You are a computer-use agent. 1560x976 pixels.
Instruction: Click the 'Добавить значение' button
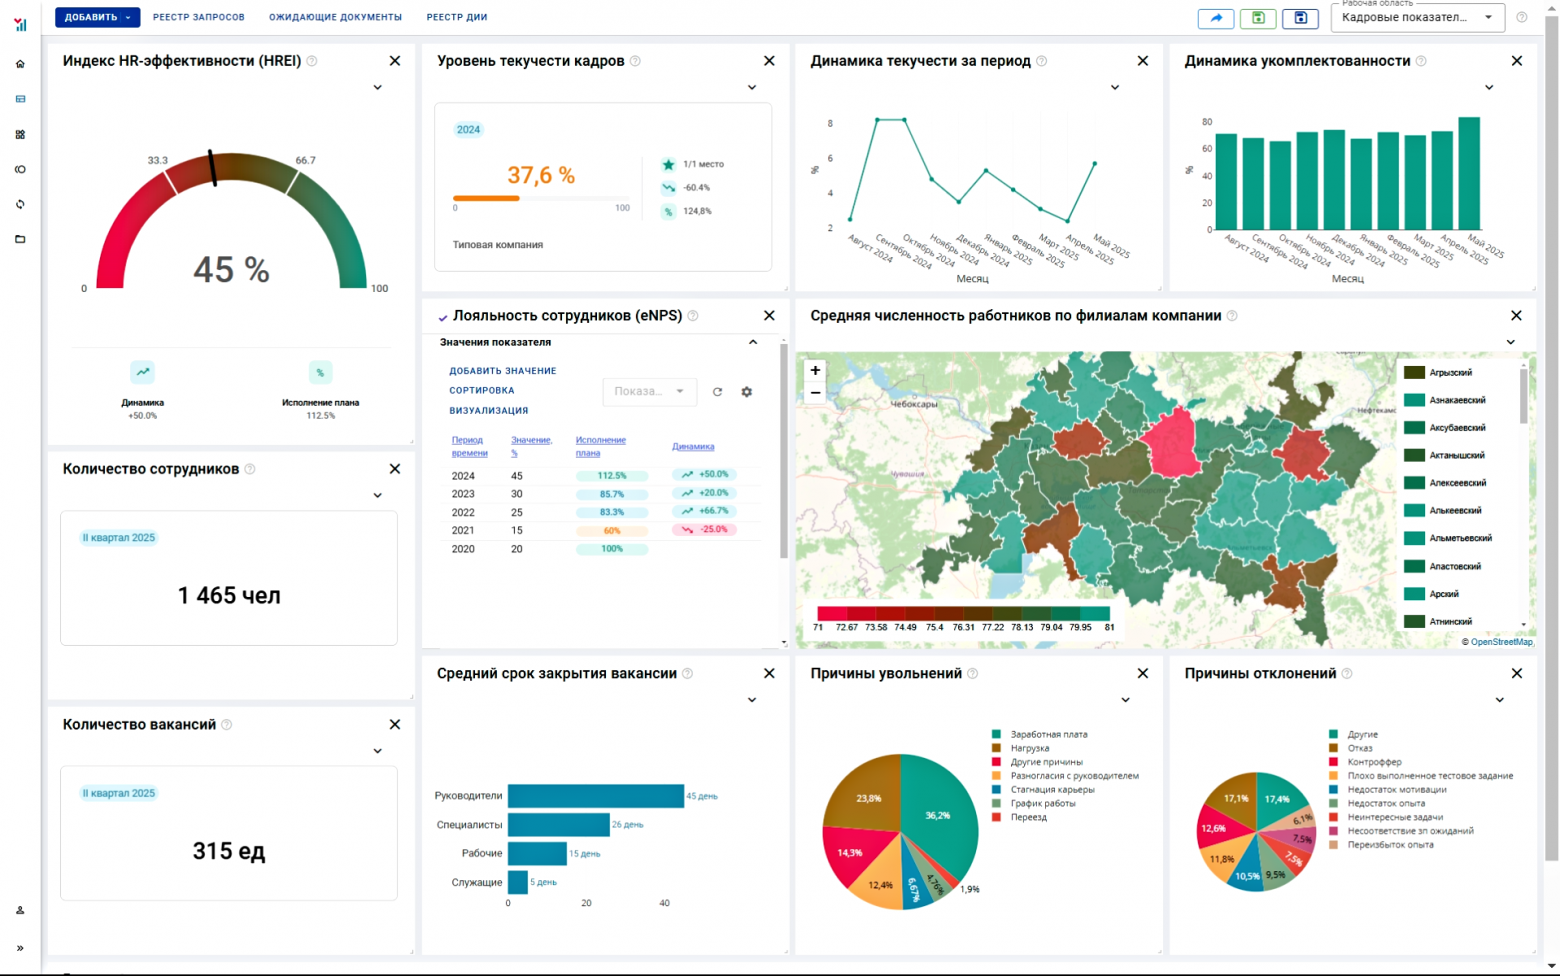(502, 371)
